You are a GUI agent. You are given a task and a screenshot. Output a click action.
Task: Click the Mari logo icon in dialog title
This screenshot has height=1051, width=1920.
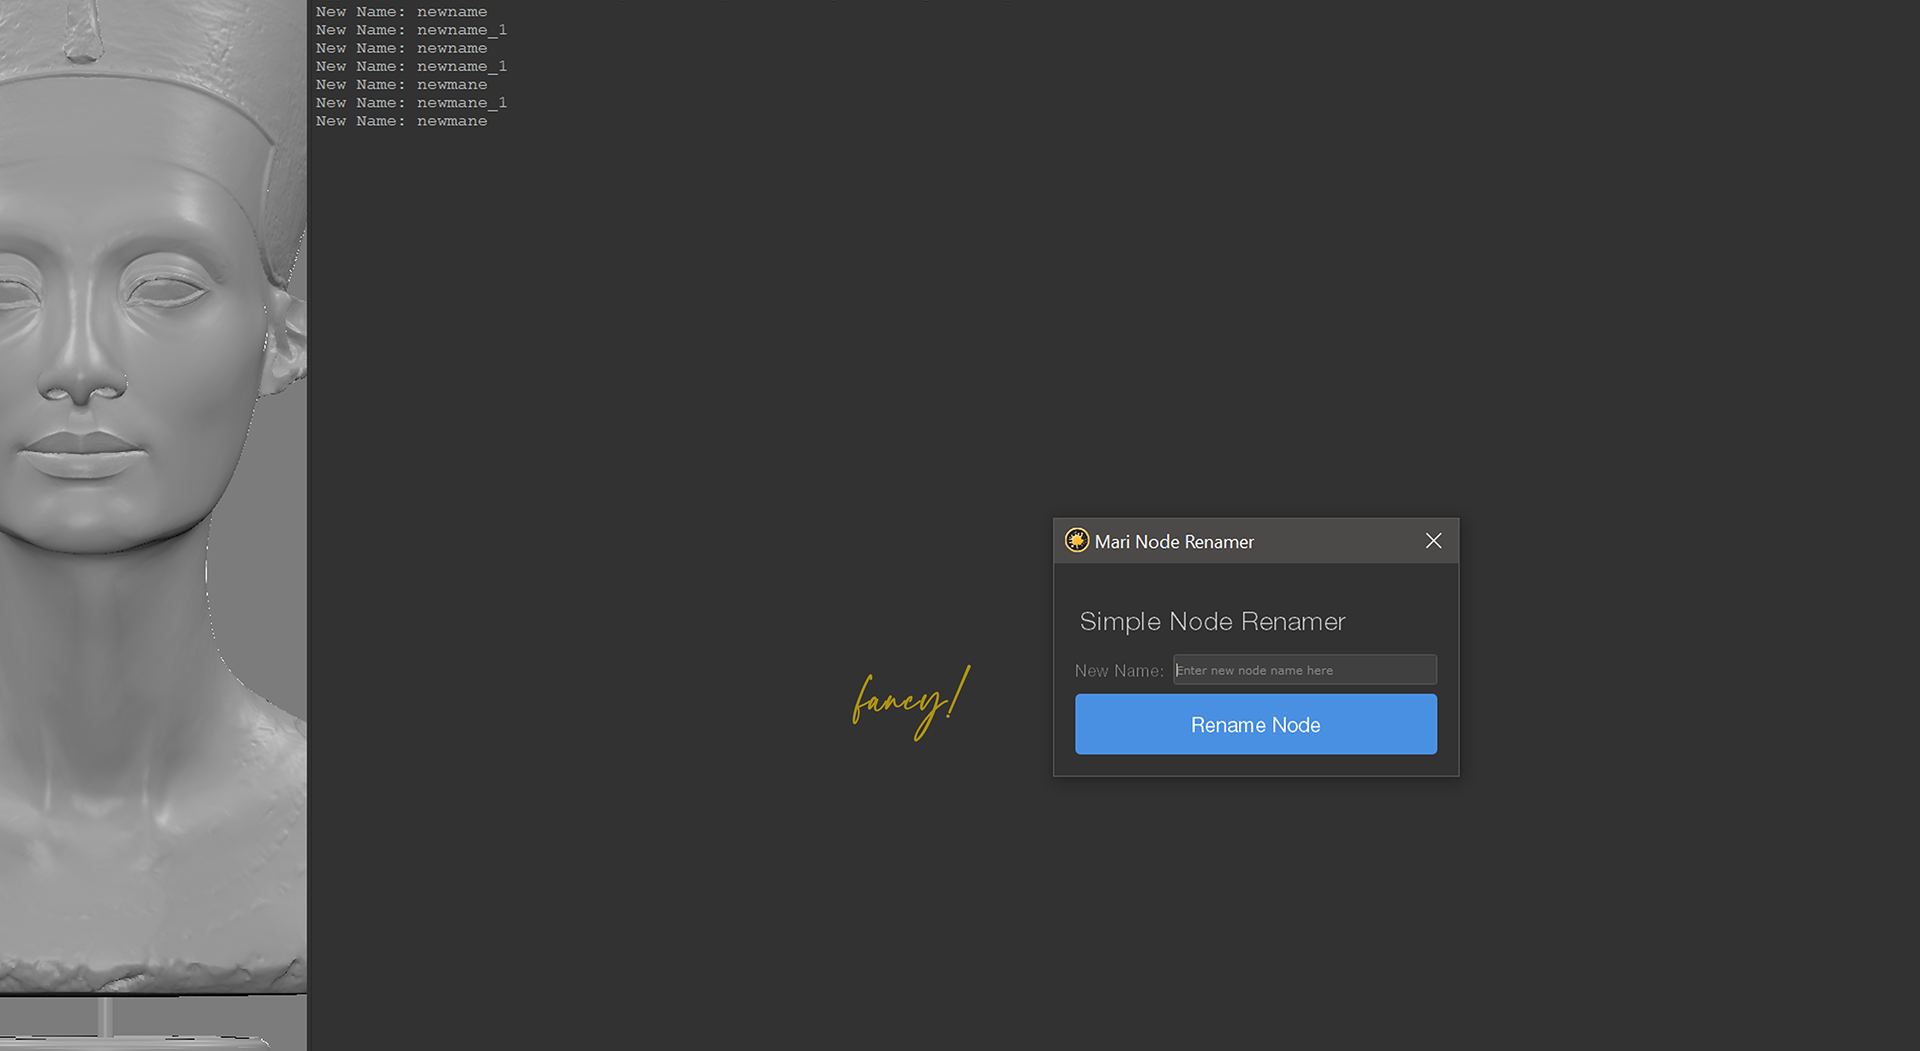pos(1076,541)
